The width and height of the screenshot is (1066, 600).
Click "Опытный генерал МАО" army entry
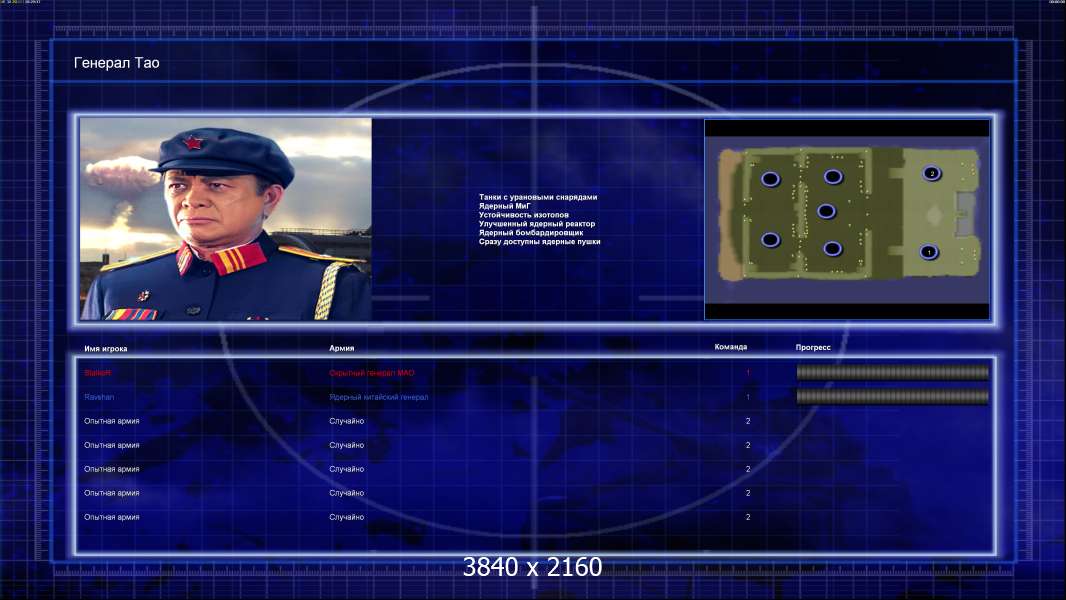(372, 373)
